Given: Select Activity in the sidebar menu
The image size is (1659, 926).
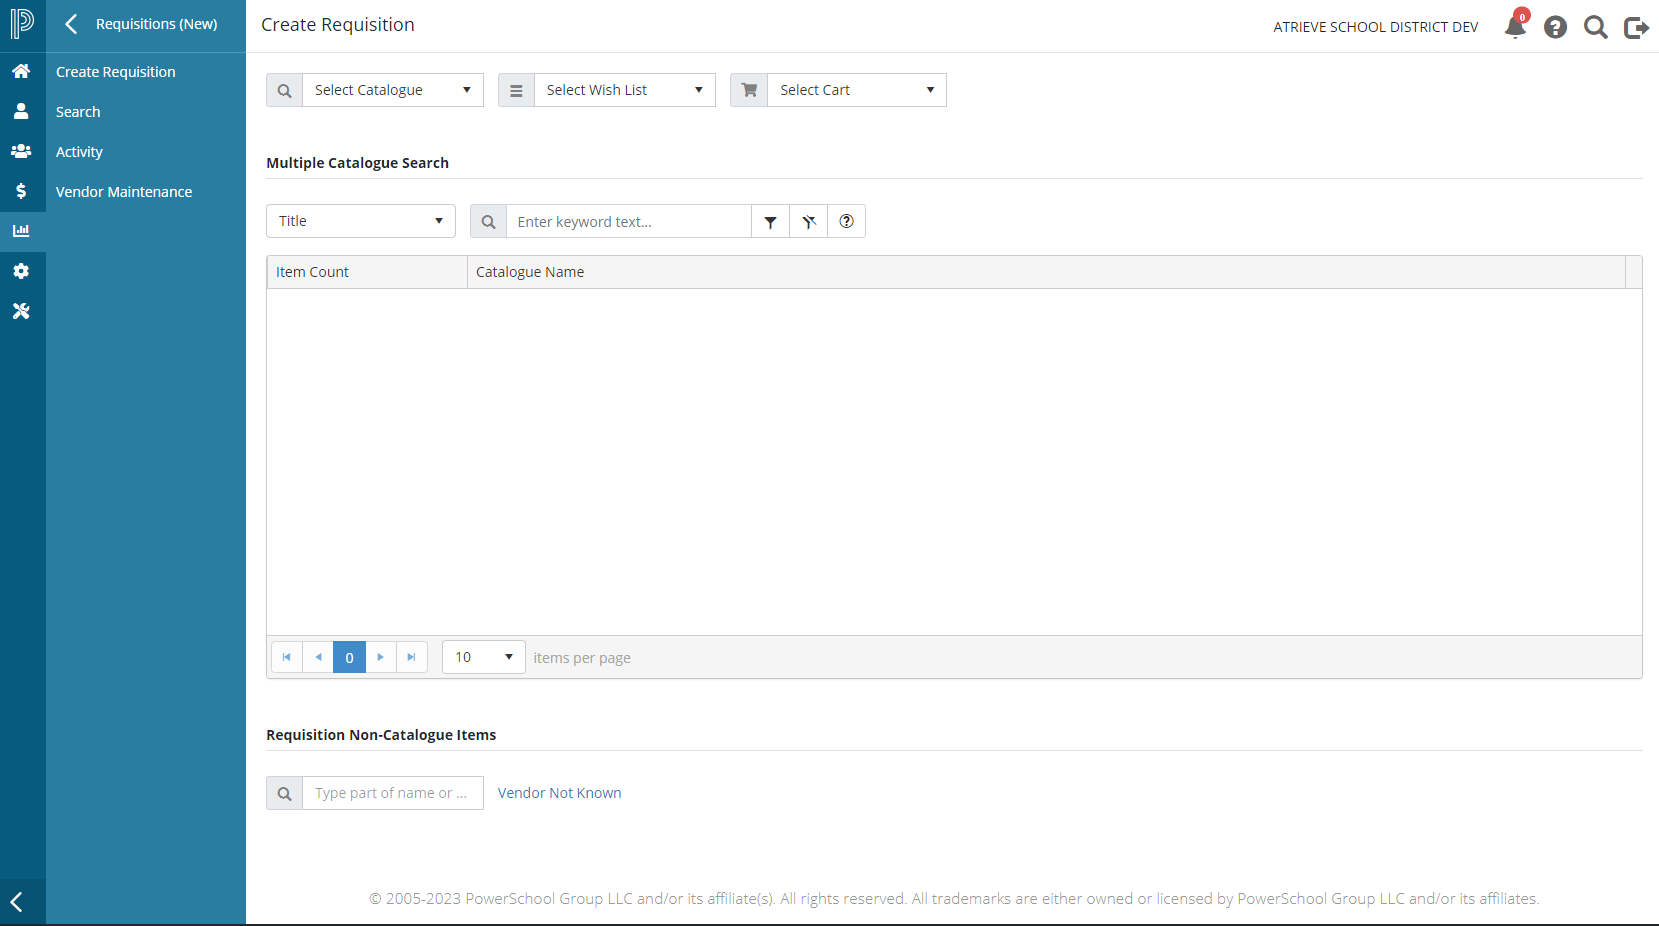Looking at the screenshot, I should (x=79, y=152).
